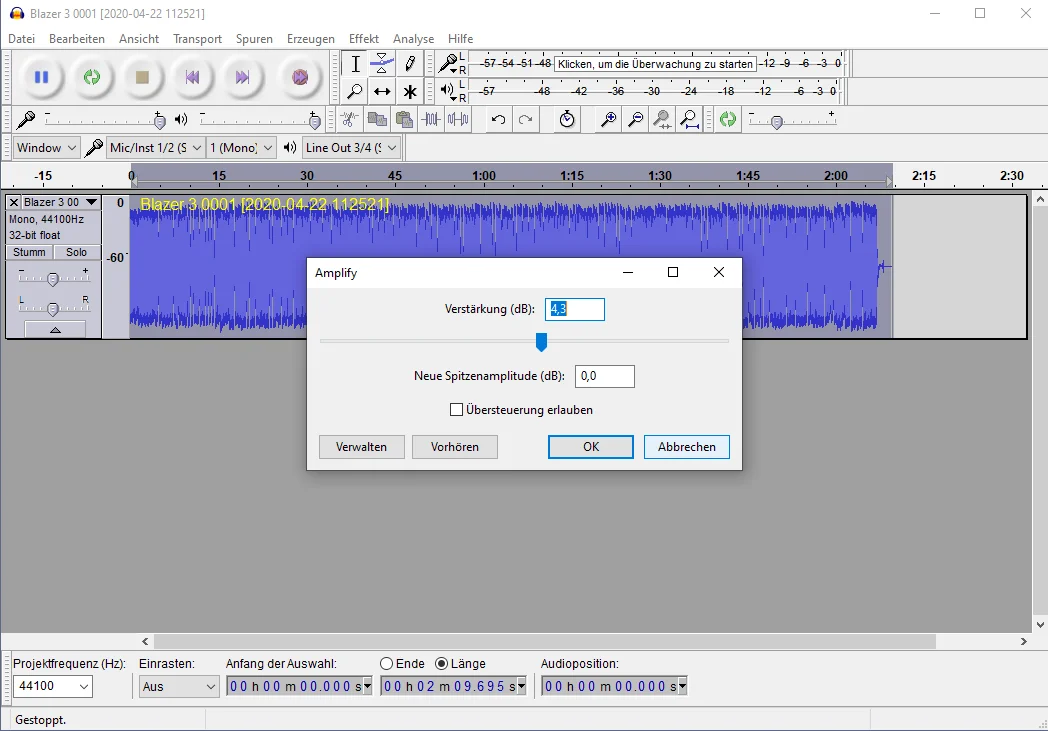Open the Einrasten Aus dropdown
Viewport: 1048px width, 731px height.
click(179, 687)
